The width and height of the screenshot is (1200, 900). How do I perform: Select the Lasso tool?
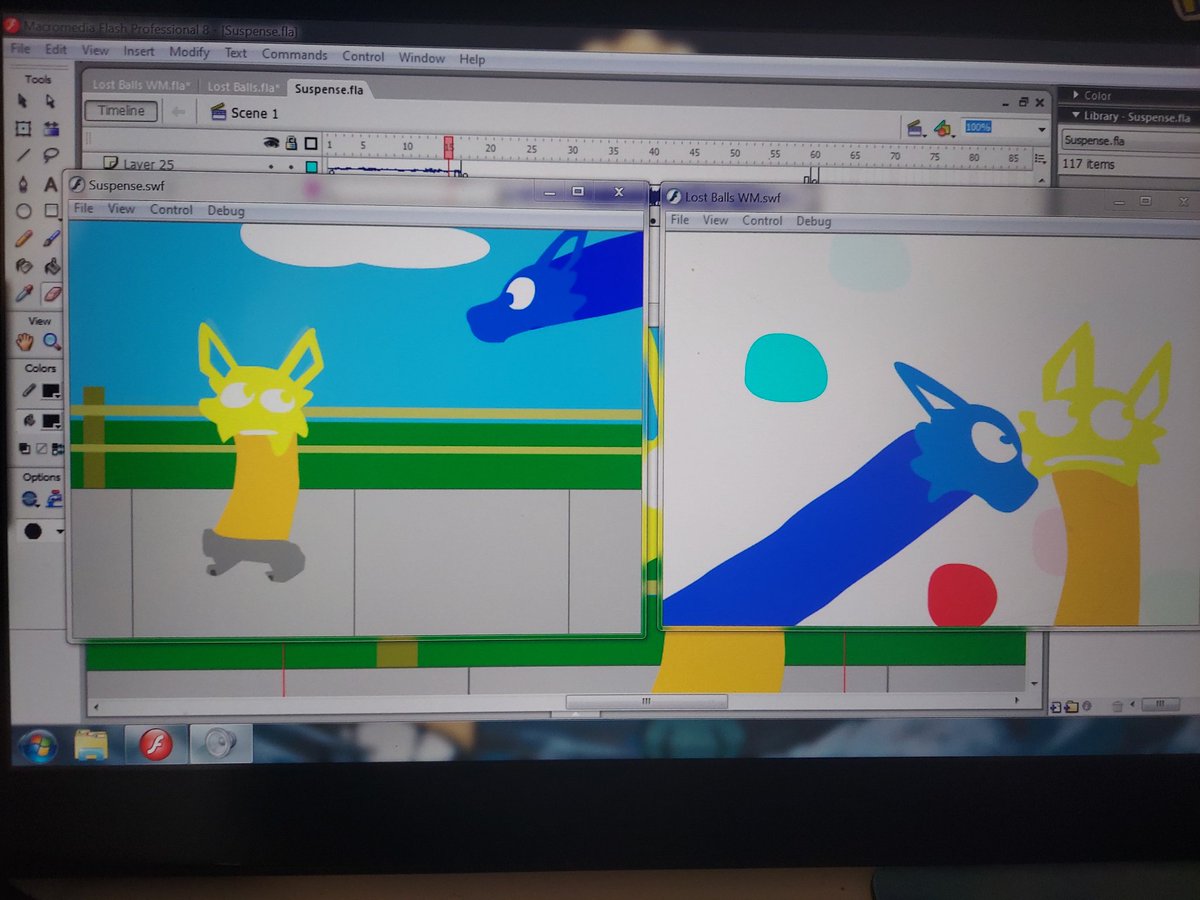click(50, 156)
